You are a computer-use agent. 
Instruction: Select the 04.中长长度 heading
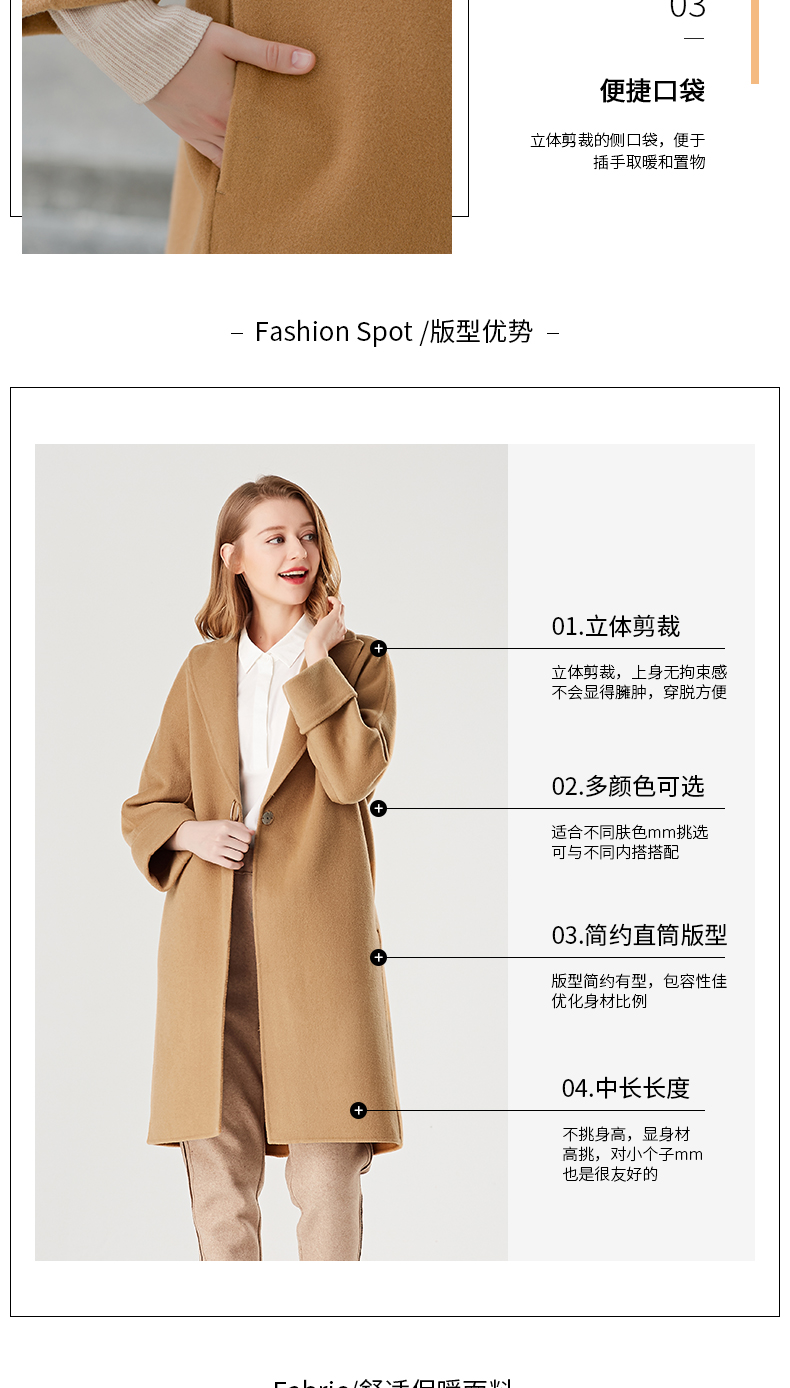626,1089
